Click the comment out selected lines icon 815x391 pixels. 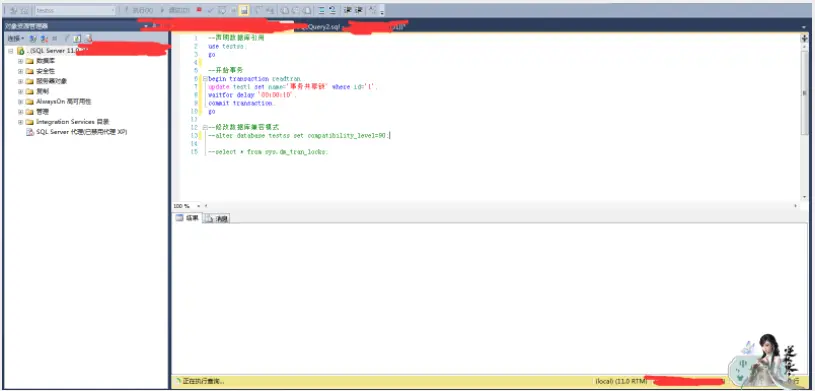[x=322, y=10]
